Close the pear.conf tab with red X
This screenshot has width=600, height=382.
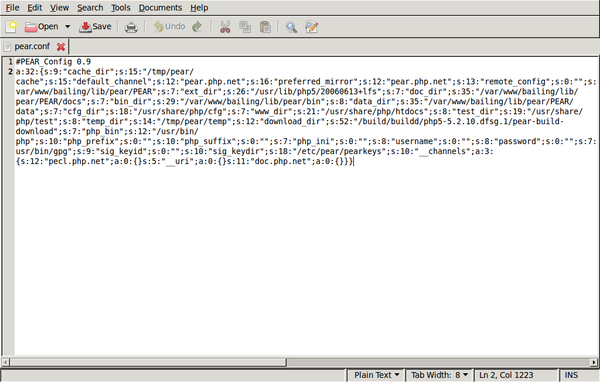pos(61,47)
